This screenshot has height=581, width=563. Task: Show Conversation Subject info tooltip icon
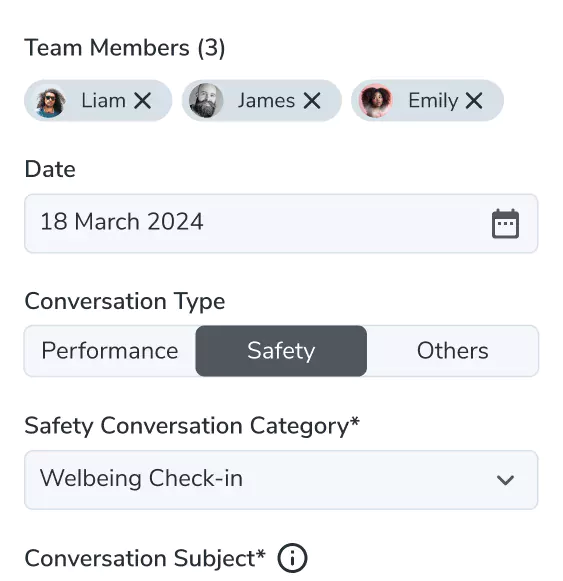[292, 558]
